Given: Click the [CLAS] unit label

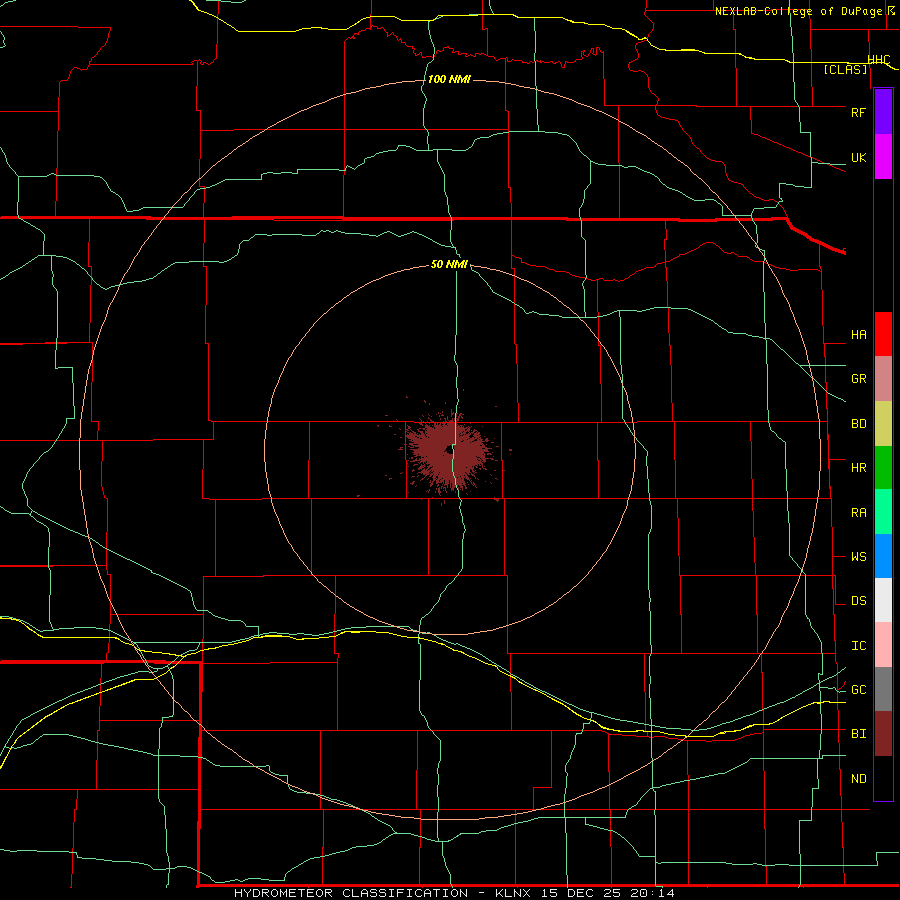Looking at the screenshot, I should 845,70.
